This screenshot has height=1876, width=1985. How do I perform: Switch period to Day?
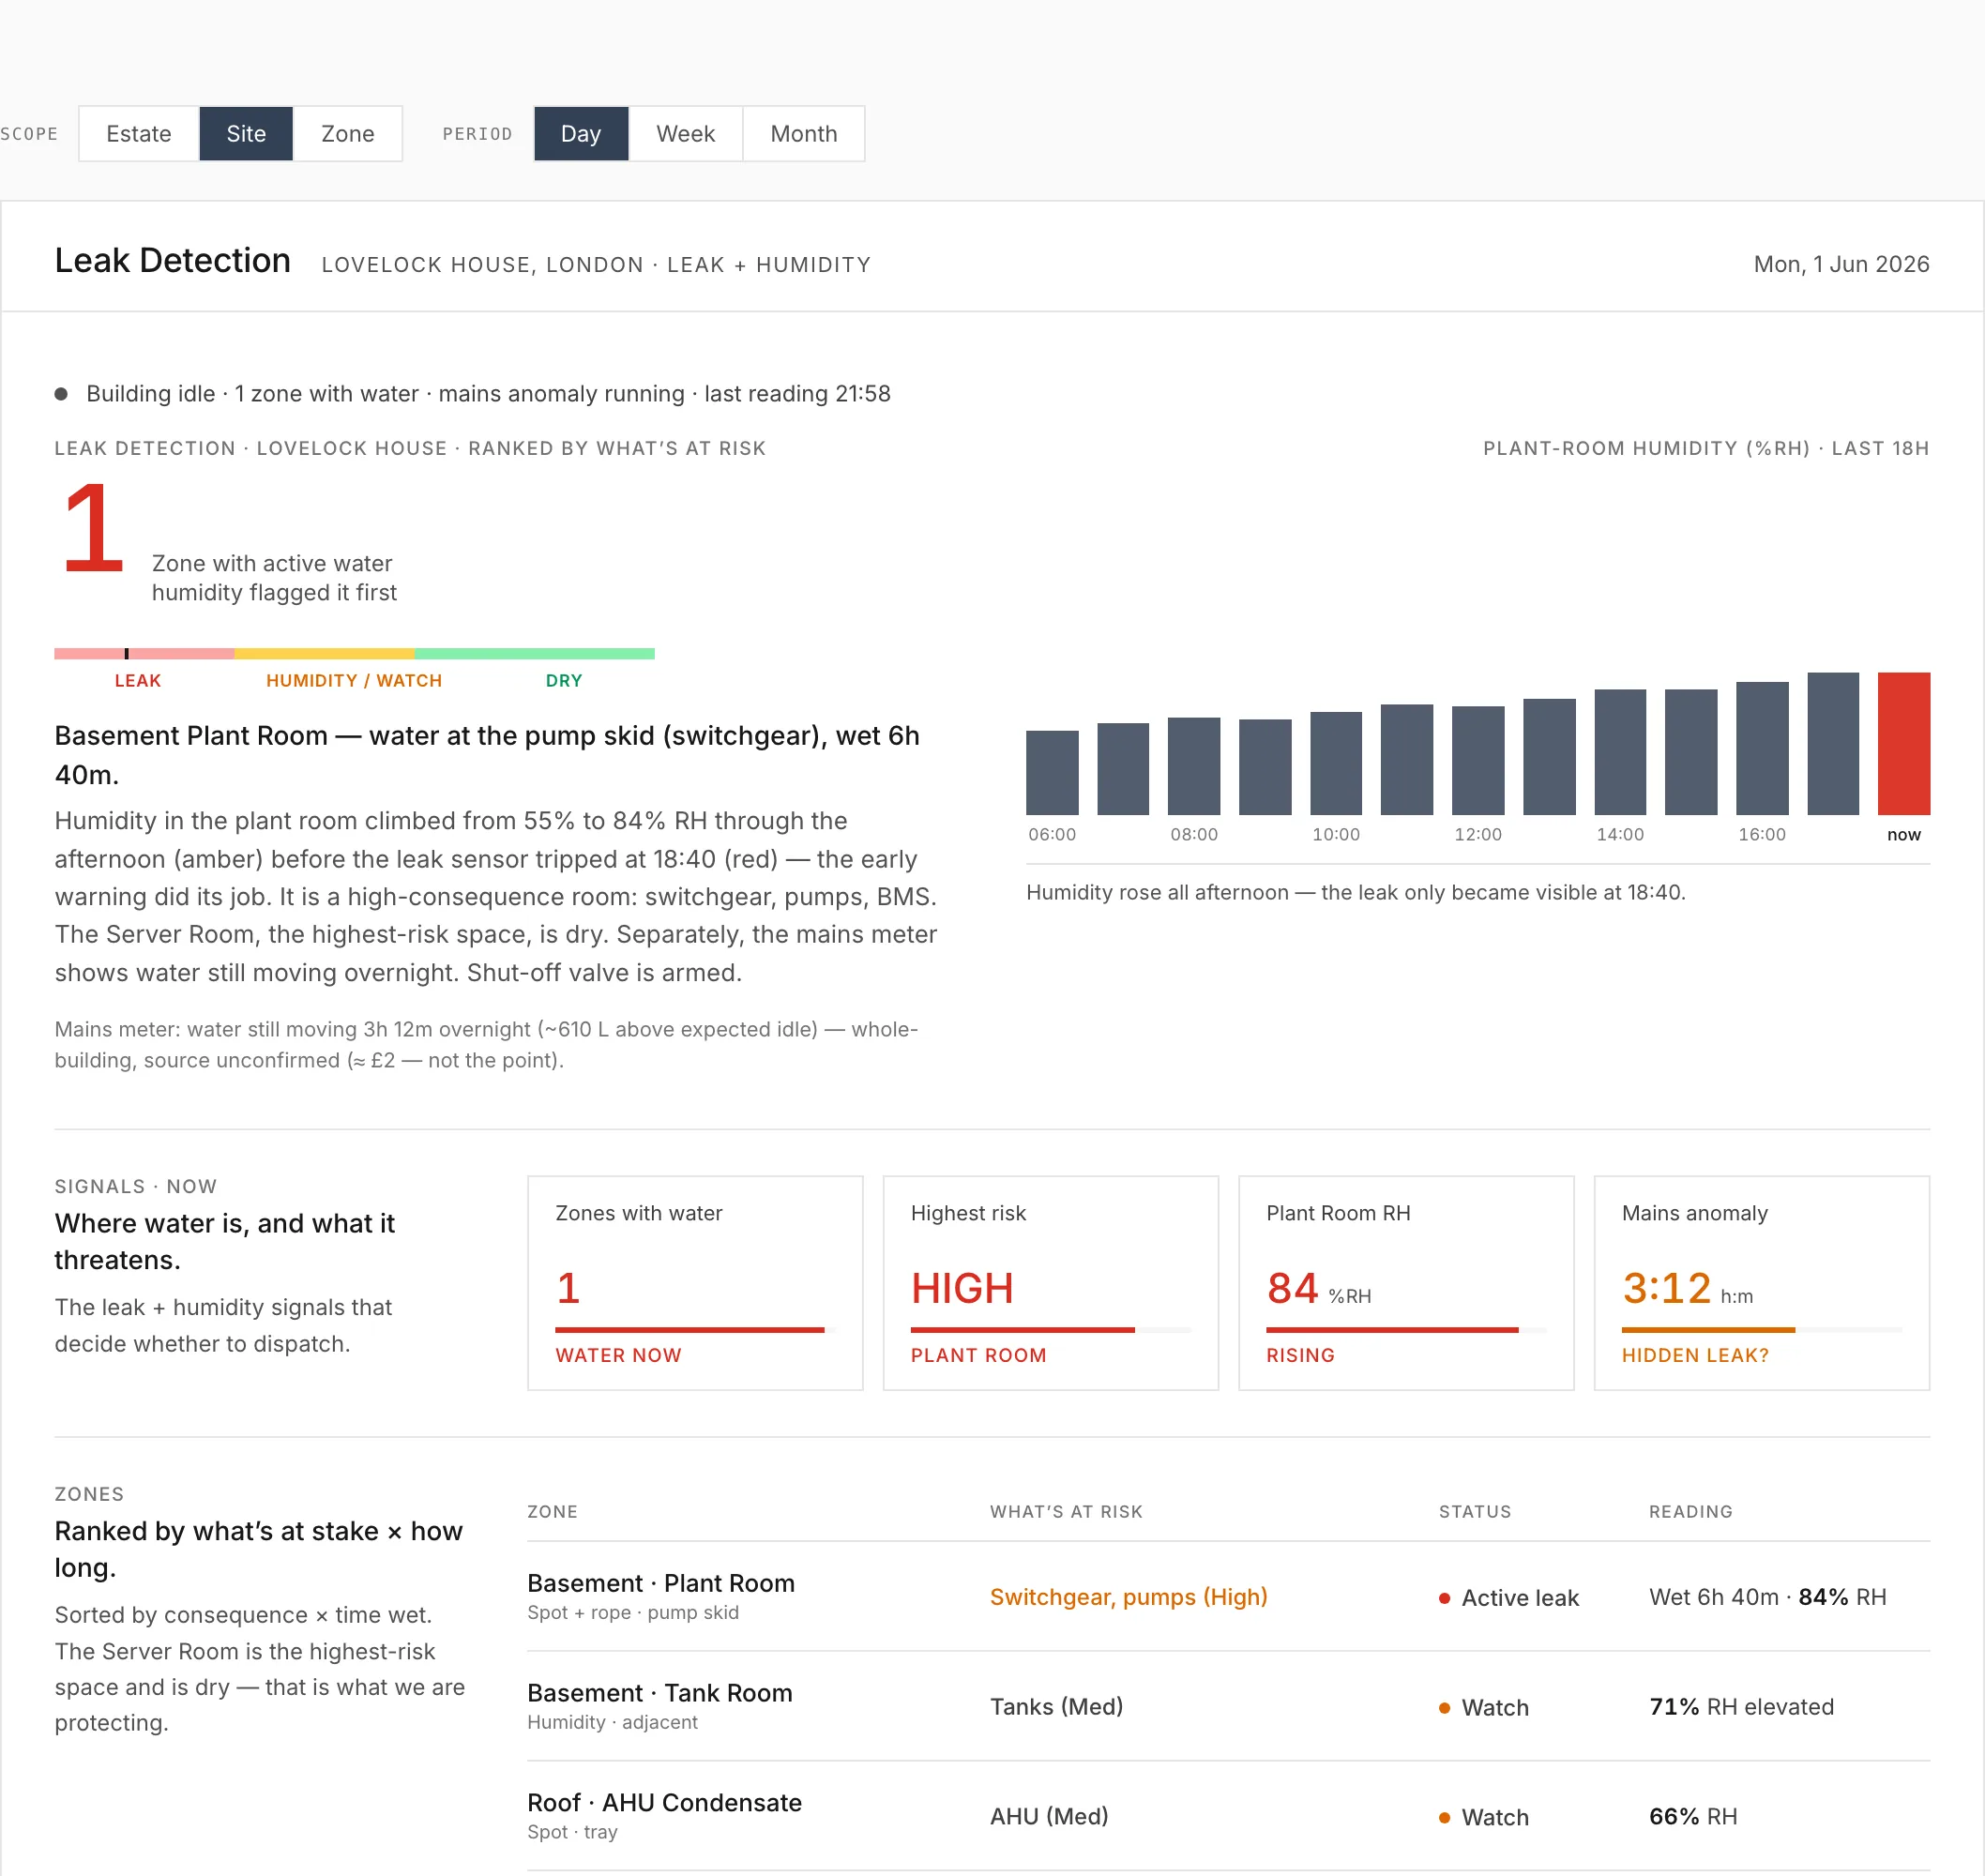pyautogui.click(x=581, y=134)
